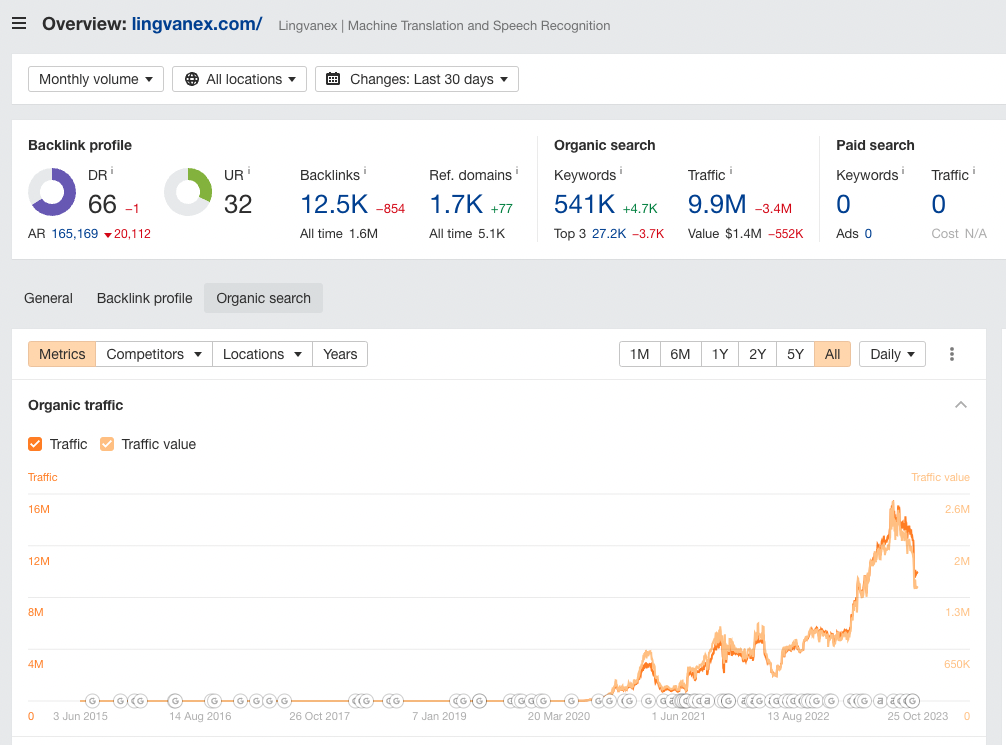Open the Monthly volume dropdown
The image size is (1006, 745).
pyautogui.click(x=96, y=79)
